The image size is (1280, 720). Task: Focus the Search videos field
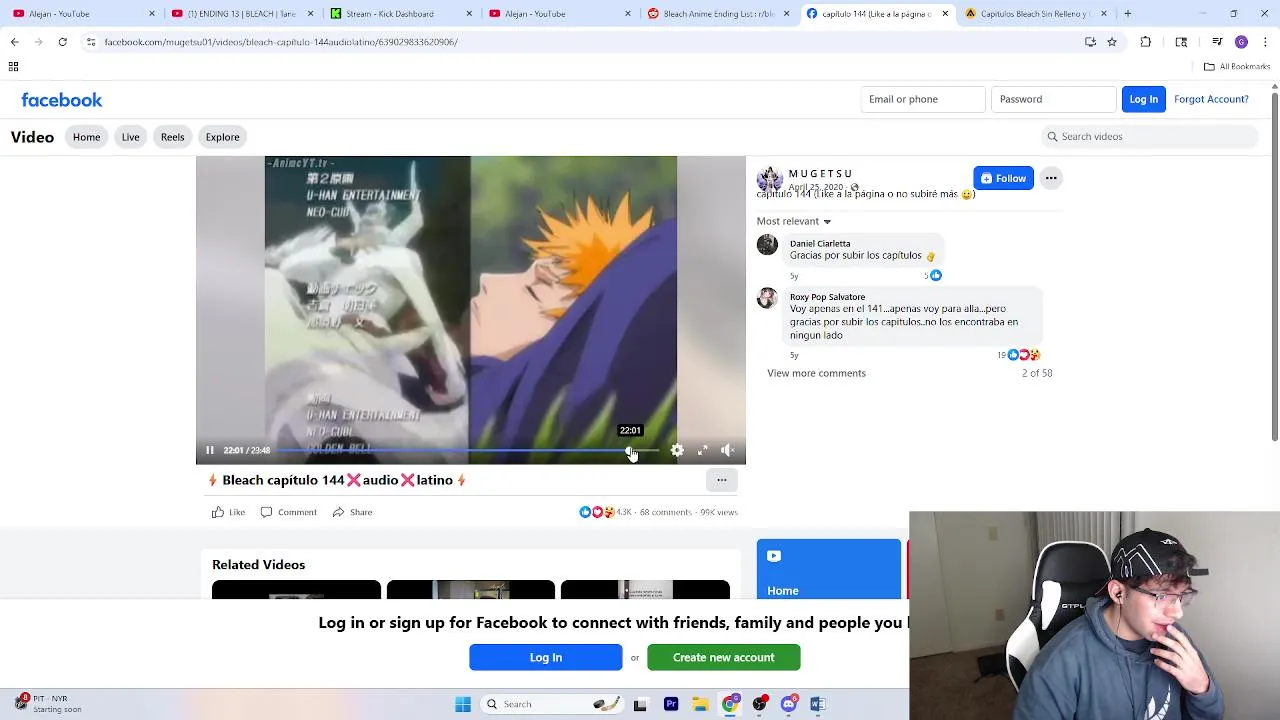(x=1150, y=136)
